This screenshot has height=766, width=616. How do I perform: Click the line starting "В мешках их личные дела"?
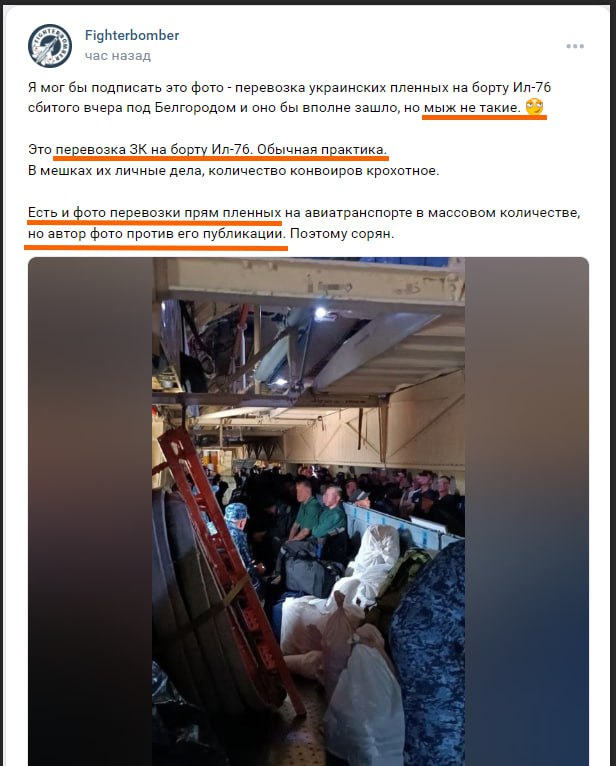tap(234, 170)
